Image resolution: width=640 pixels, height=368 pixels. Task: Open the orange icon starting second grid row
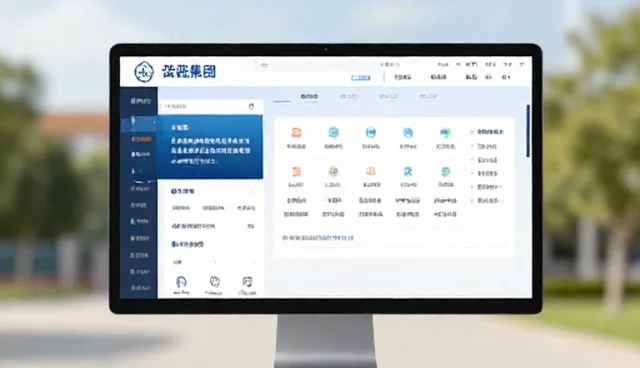tap(296, 171)
